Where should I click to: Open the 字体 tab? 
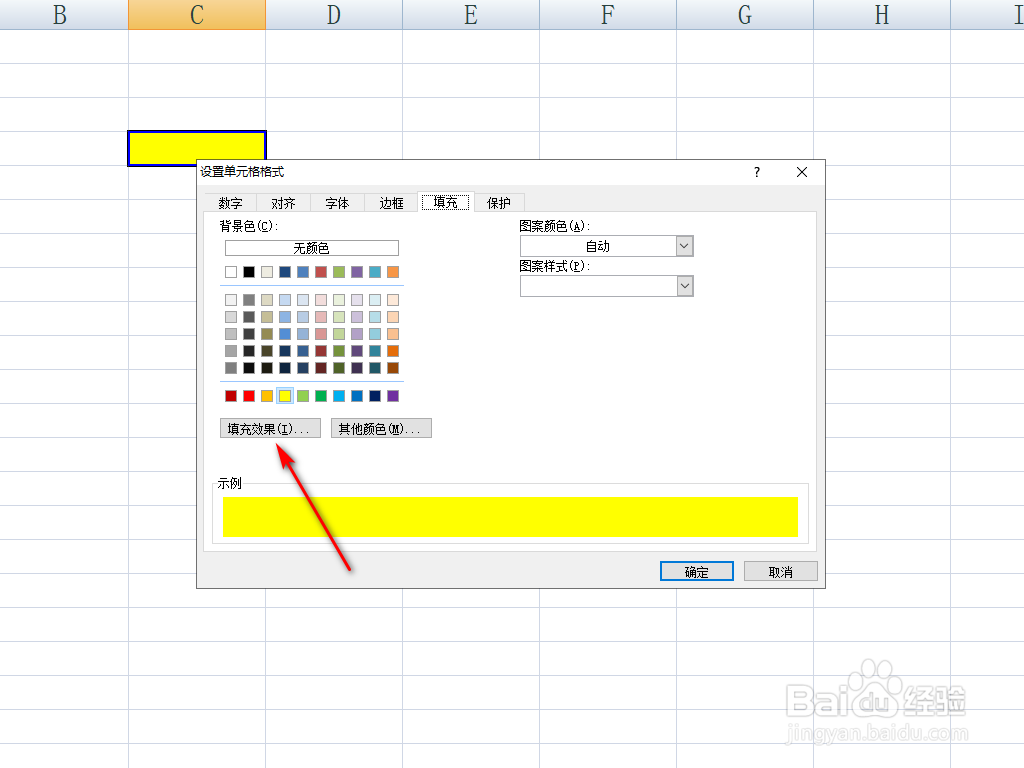click(338, 203)
